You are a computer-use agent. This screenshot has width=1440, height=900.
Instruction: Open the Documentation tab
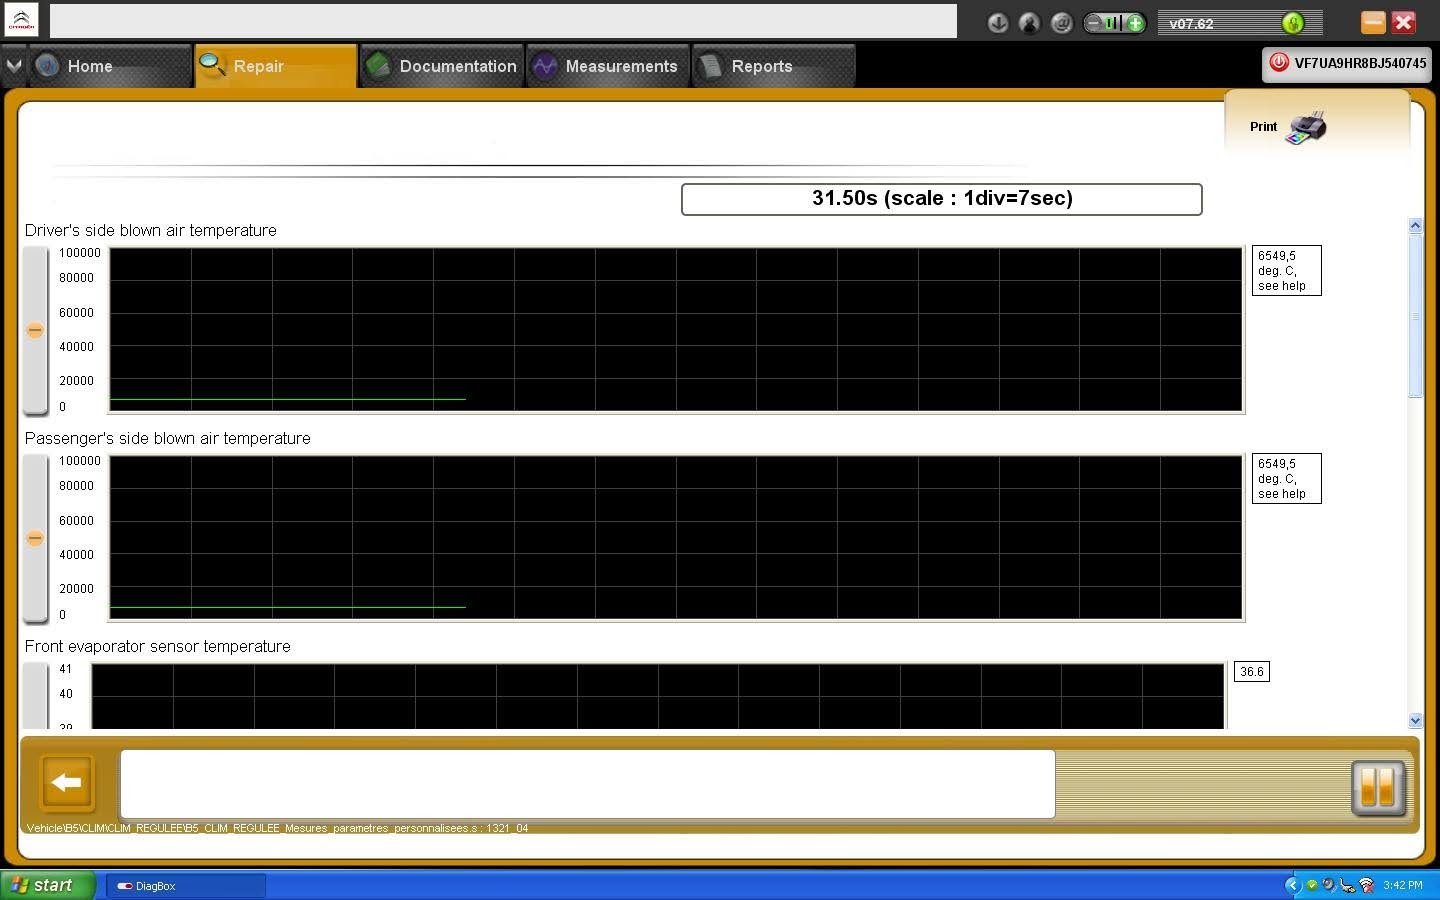pyautogui.click(x=442, y=66)
